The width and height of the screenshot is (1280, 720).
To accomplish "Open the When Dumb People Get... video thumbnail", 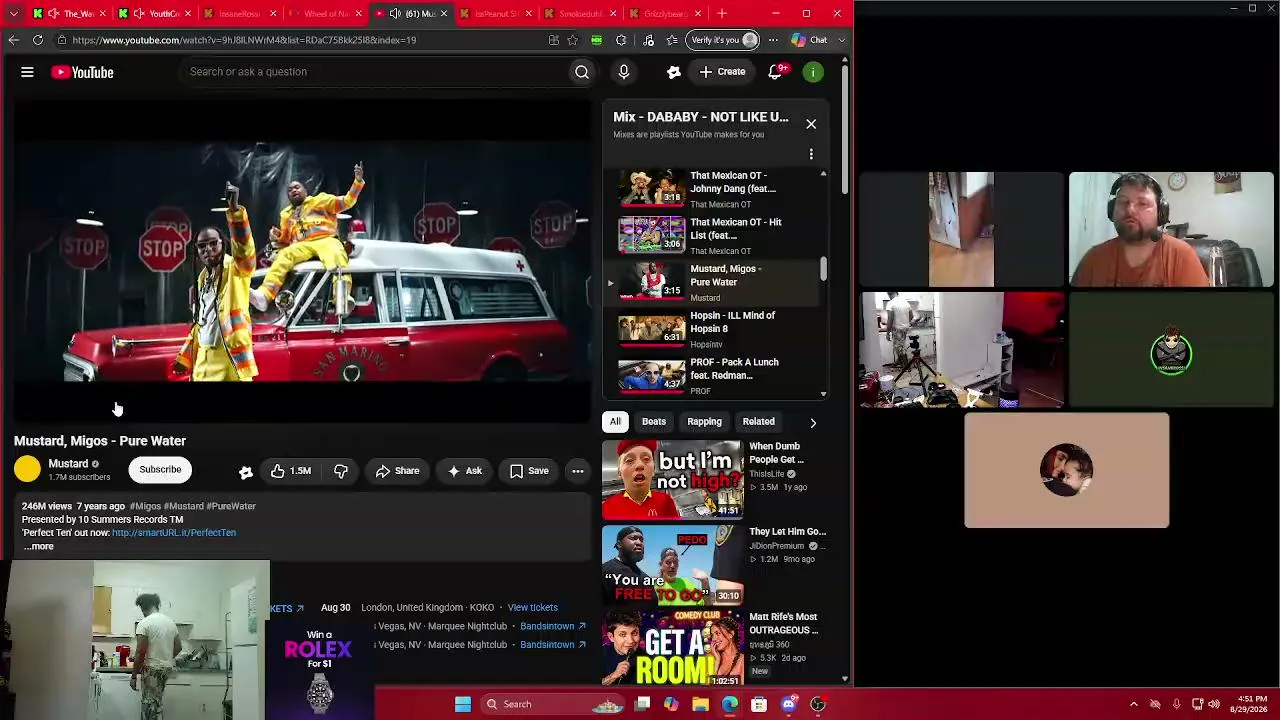I will 673,479.
